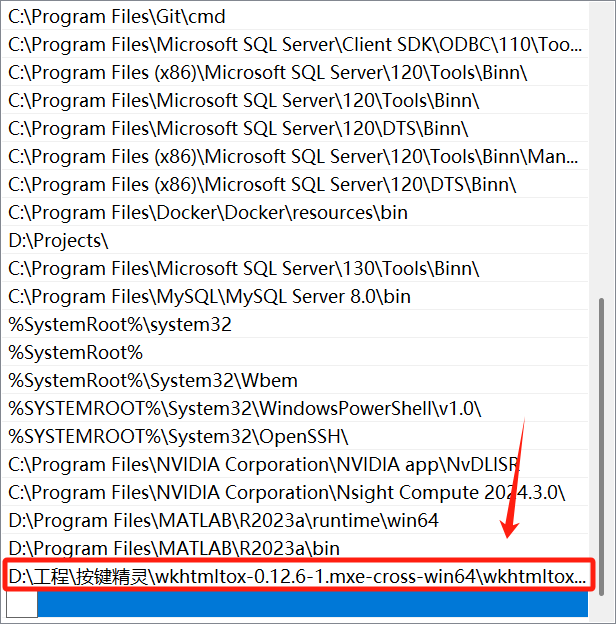This screenshot has width=616, height=624.
Task: Select the C:\Program Files\Git\cmd path entry
Action: [295, 16]
